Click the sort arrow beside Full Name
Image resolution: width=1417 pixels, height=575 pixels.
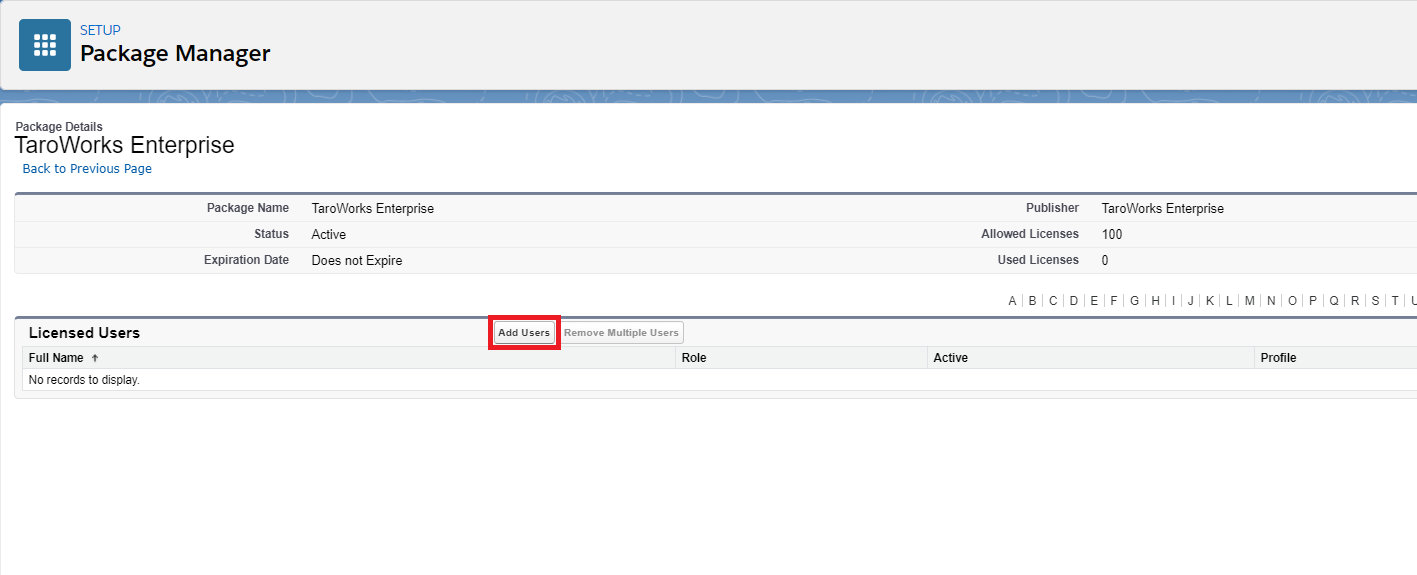[x=95, y=358]
